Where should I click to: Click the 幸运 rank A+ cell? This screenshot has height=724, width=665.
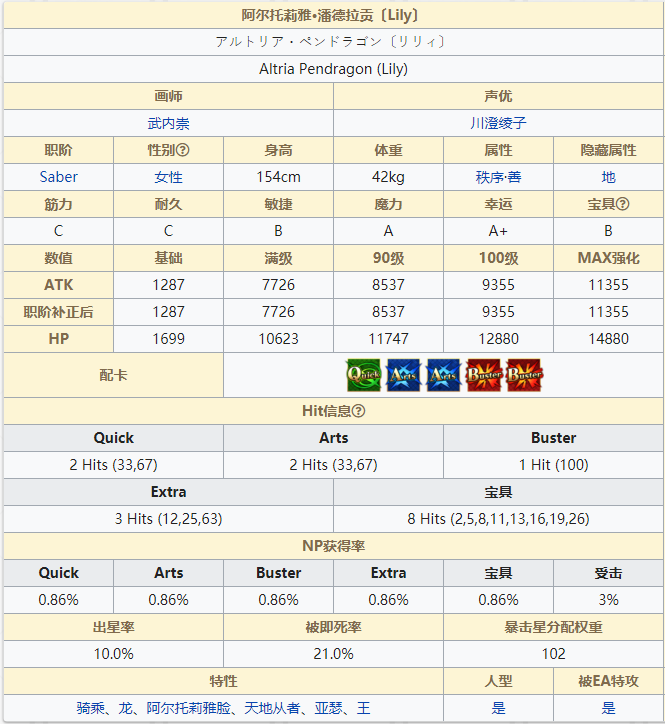point(498,231)
